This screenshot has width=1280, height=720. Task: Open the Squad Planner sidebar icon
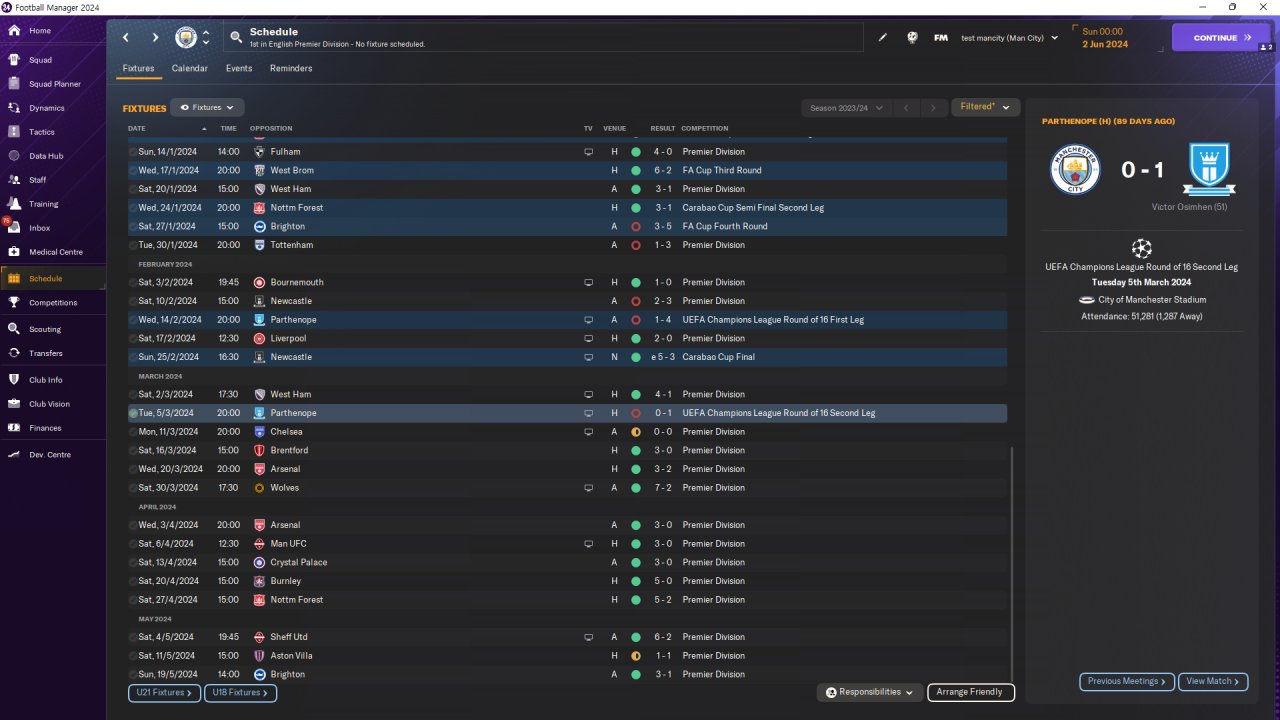(14, 84)
